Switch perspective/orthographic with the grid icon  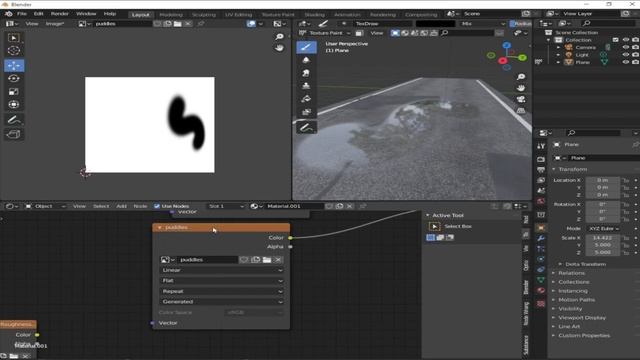click(x=521, y=111)
